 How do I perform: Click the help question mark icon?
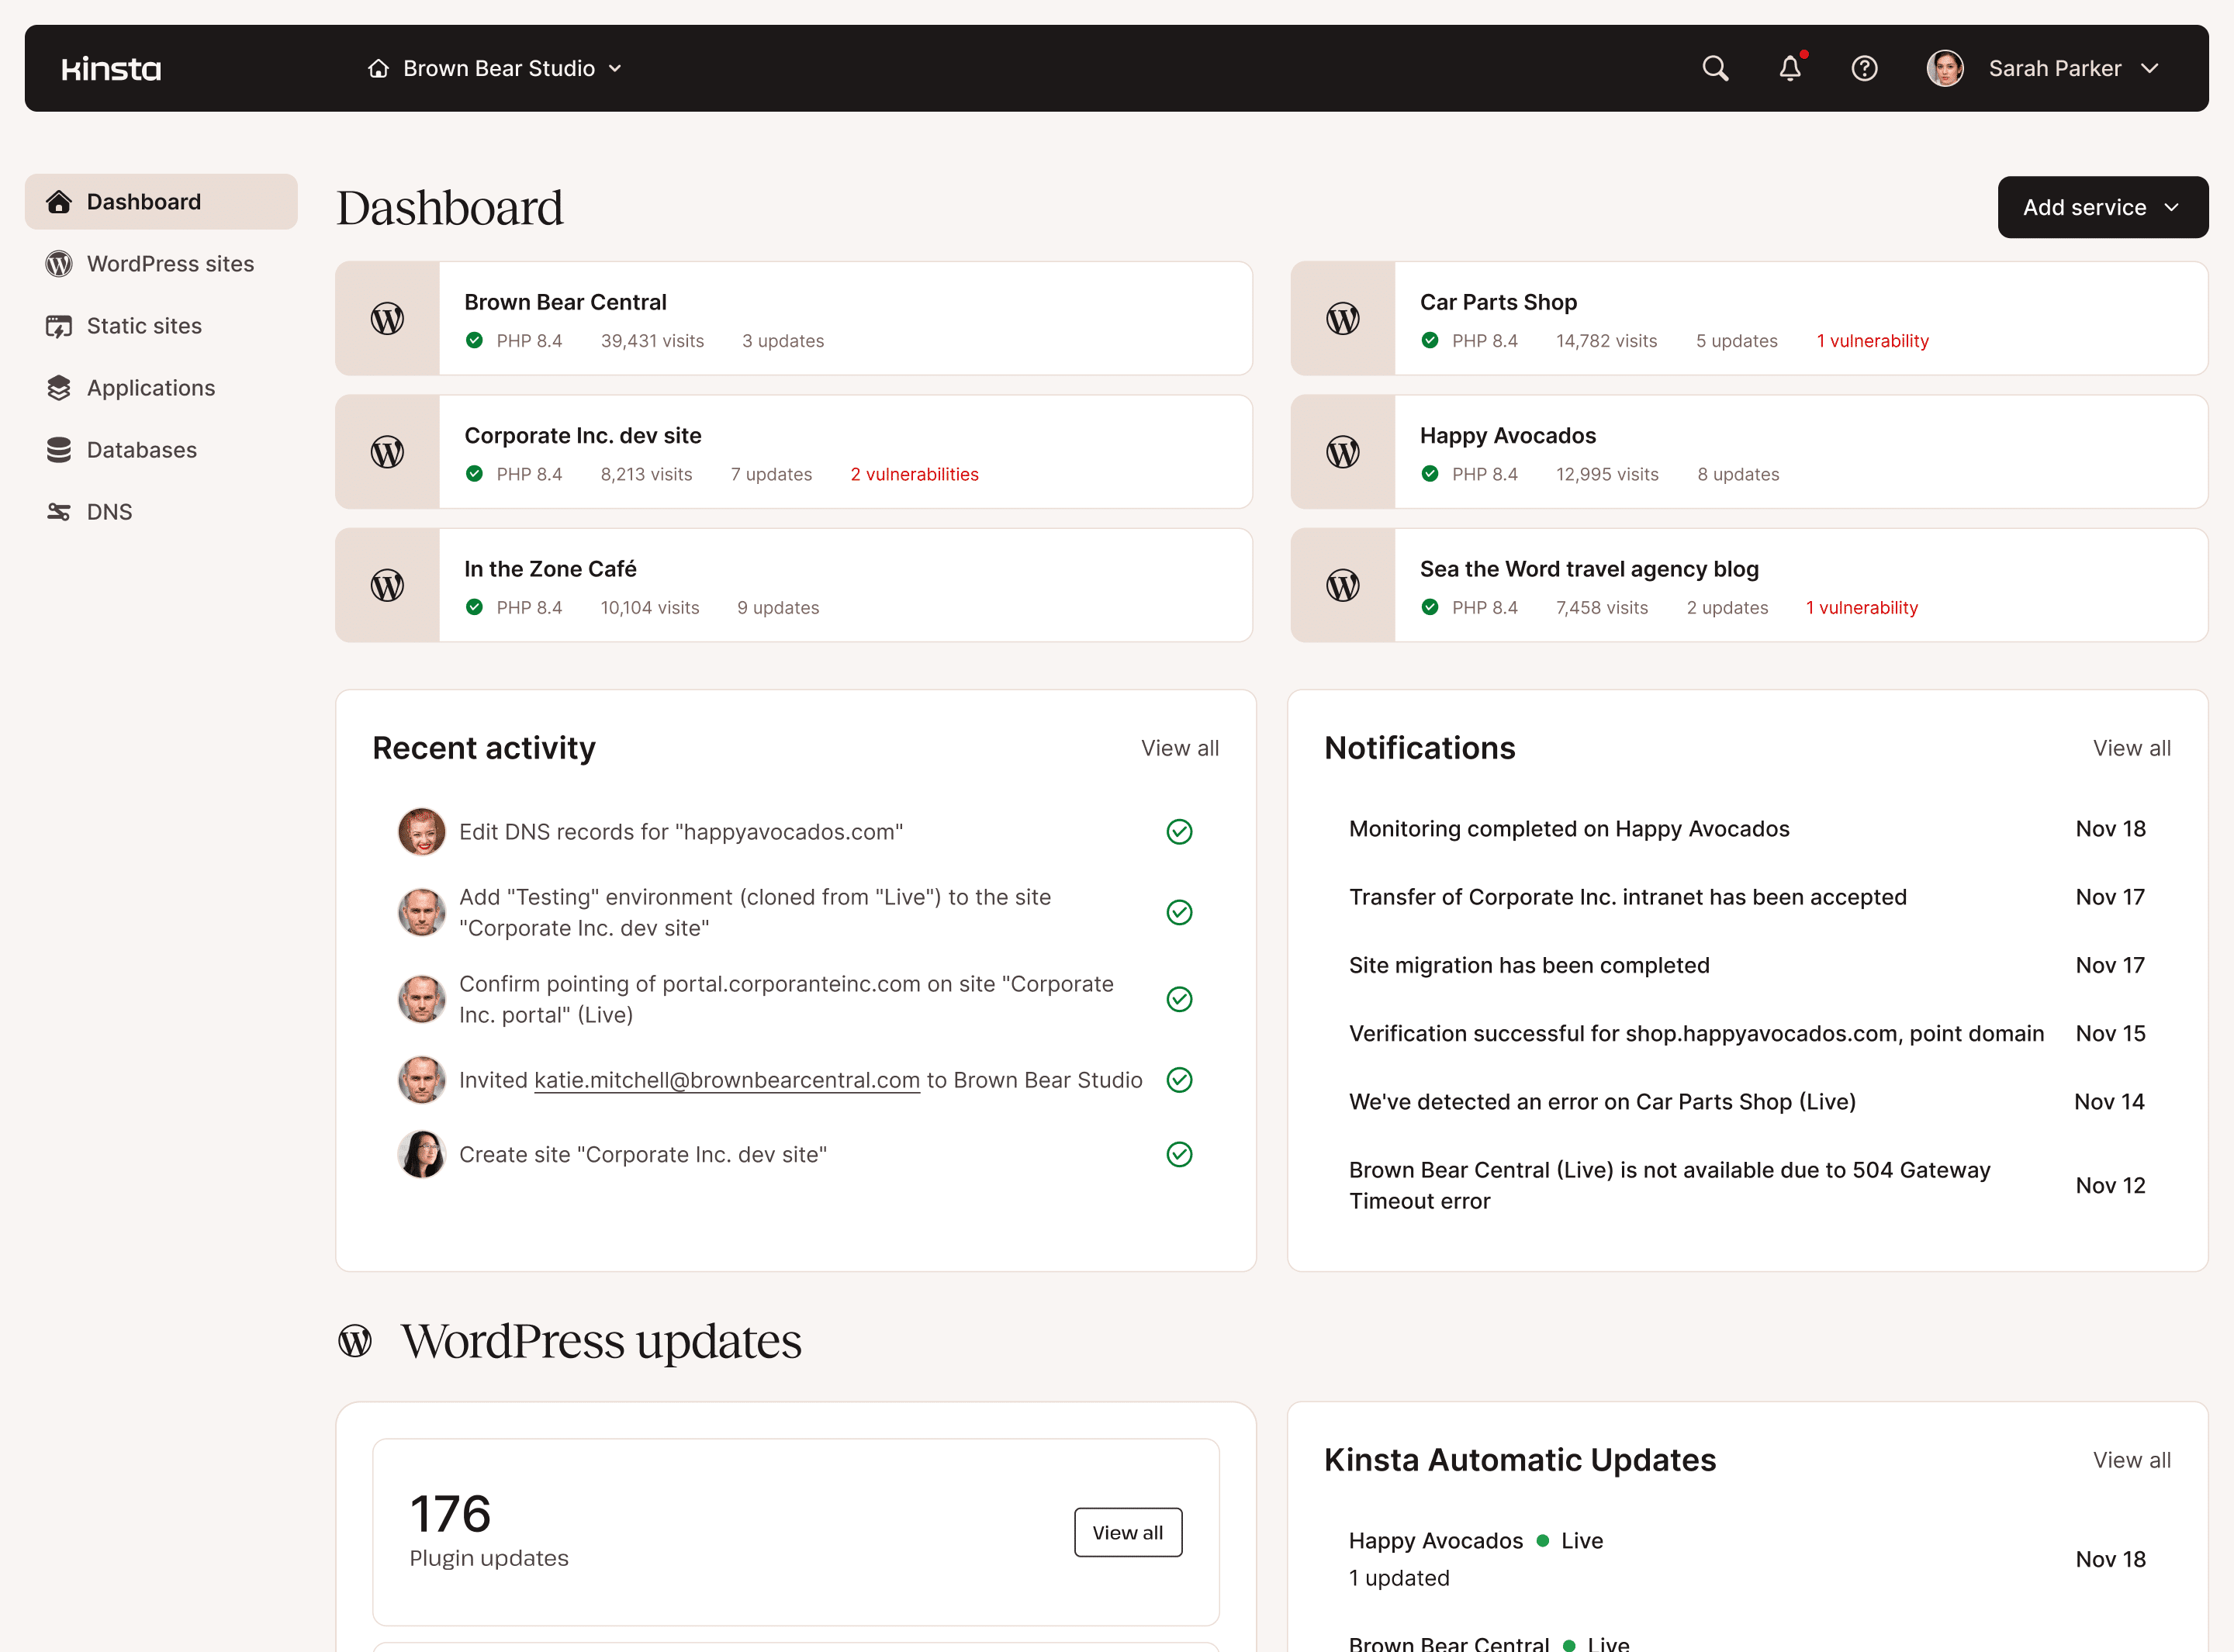[1864, 68]
